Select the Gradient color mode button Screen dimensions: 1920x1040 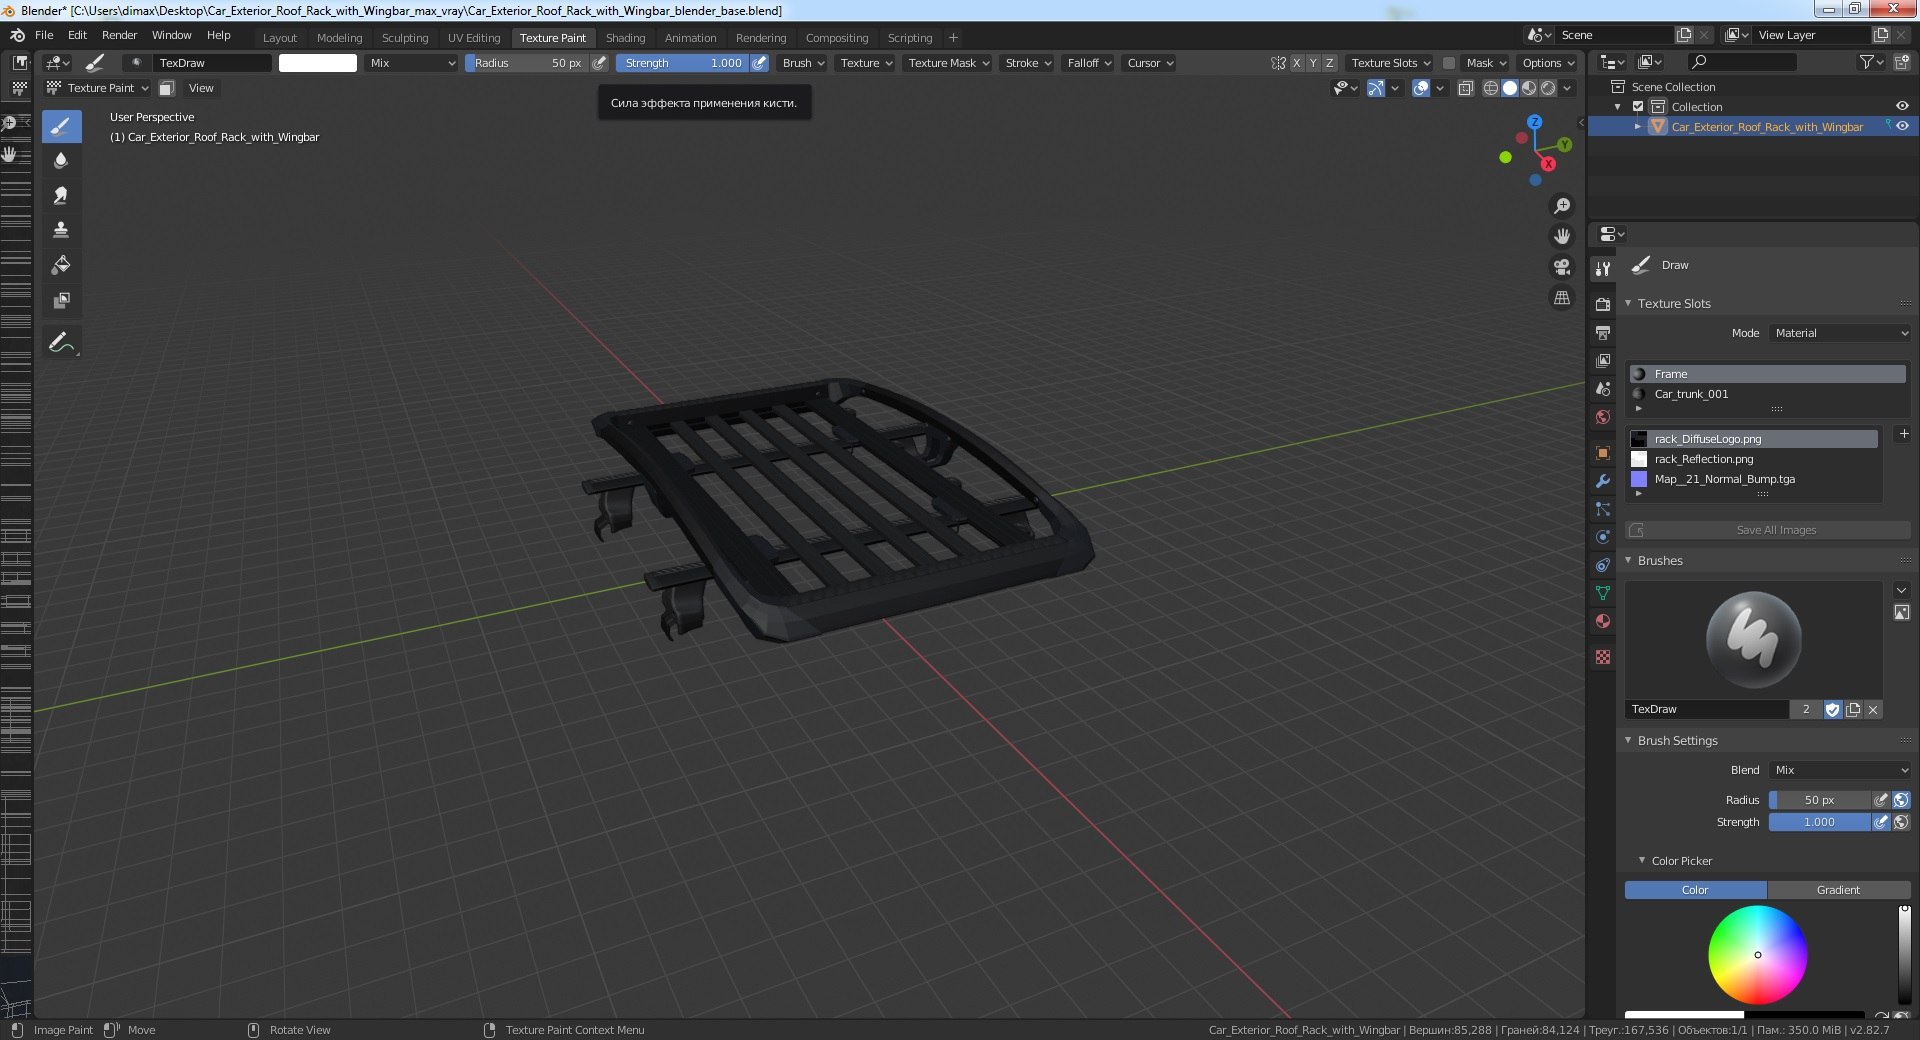[x=1838, y=890]
